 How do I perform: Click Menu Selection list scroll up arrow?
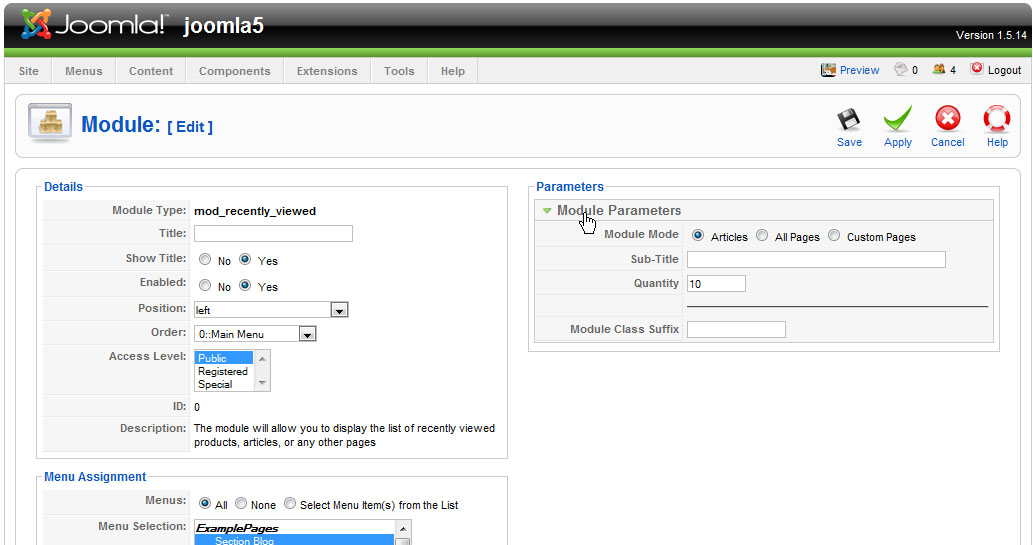(403, 529)
